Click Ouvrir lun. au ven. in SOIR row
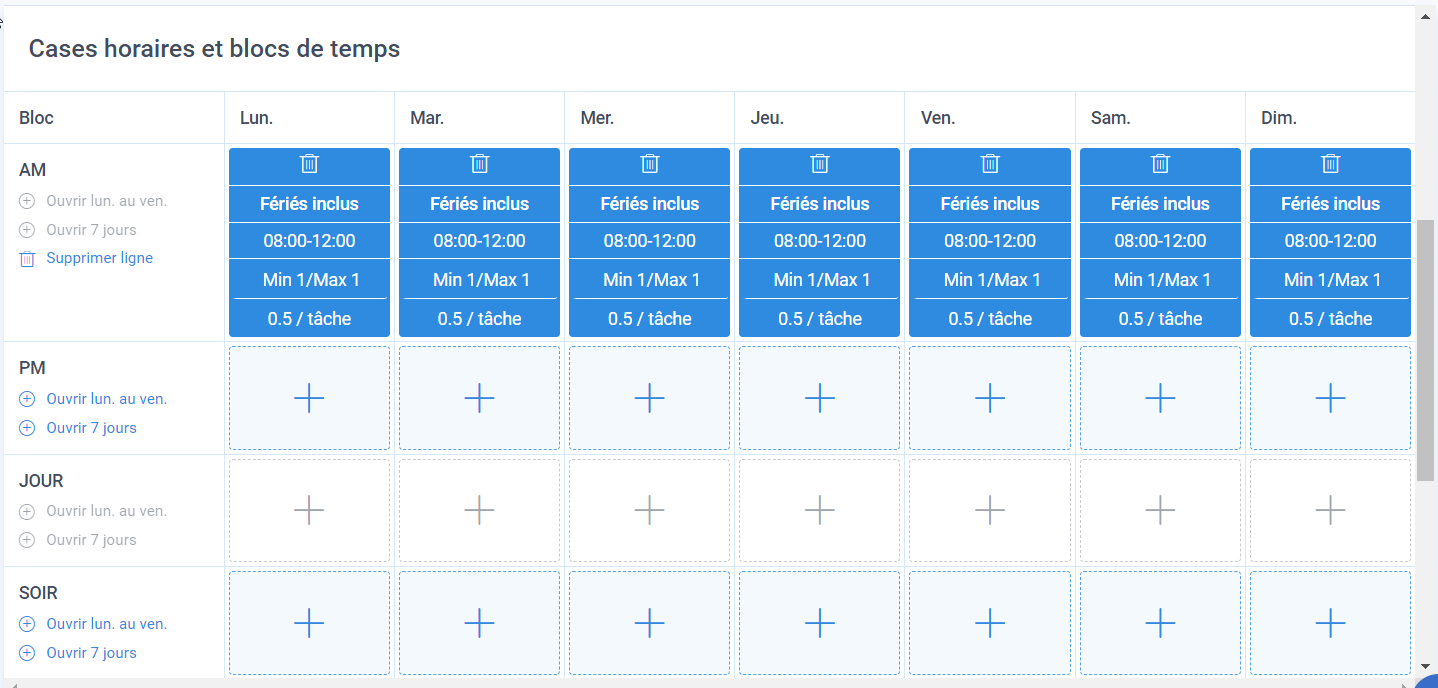1438x688 pixels. 93,624
